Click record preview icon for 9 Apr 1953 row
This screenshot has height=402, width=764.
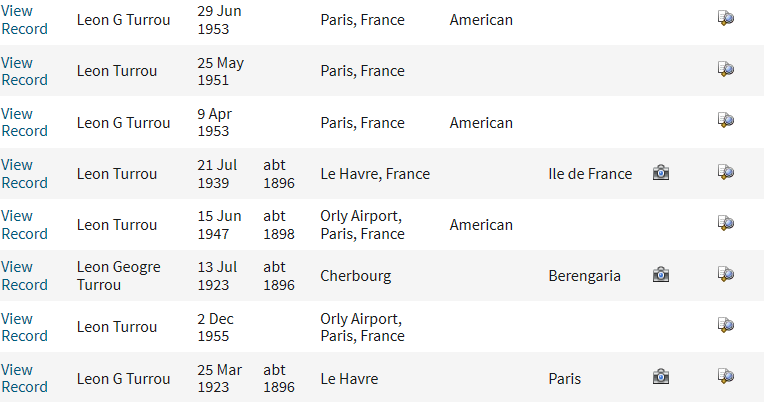coord(726,120)
